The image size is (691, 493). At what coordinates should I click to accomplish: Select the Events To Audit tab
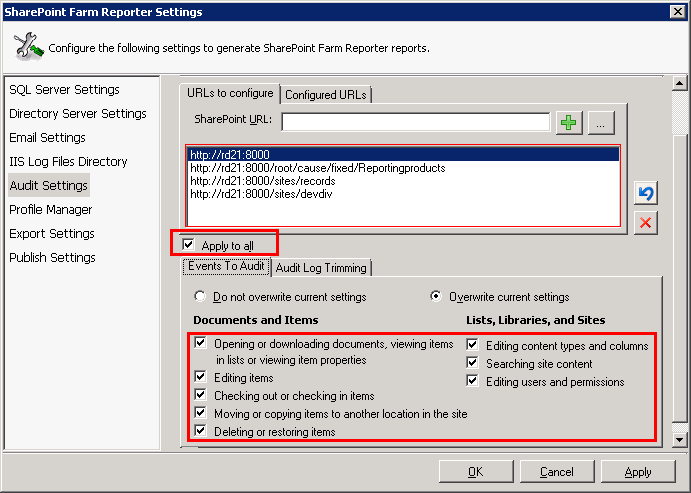pos(226,266)
